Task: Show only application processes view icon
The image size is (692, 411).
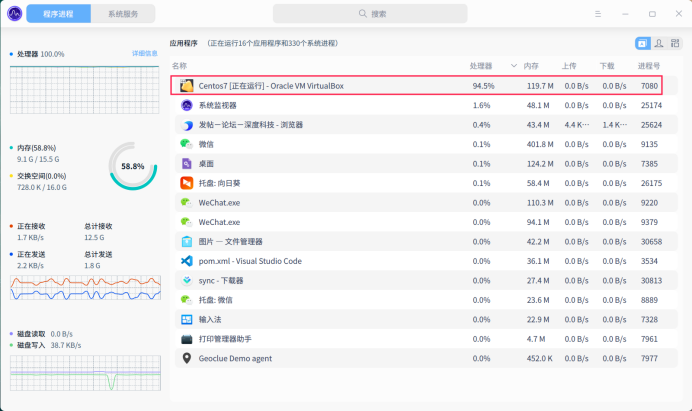Action: pyautogui.click(x=643, y=43)
